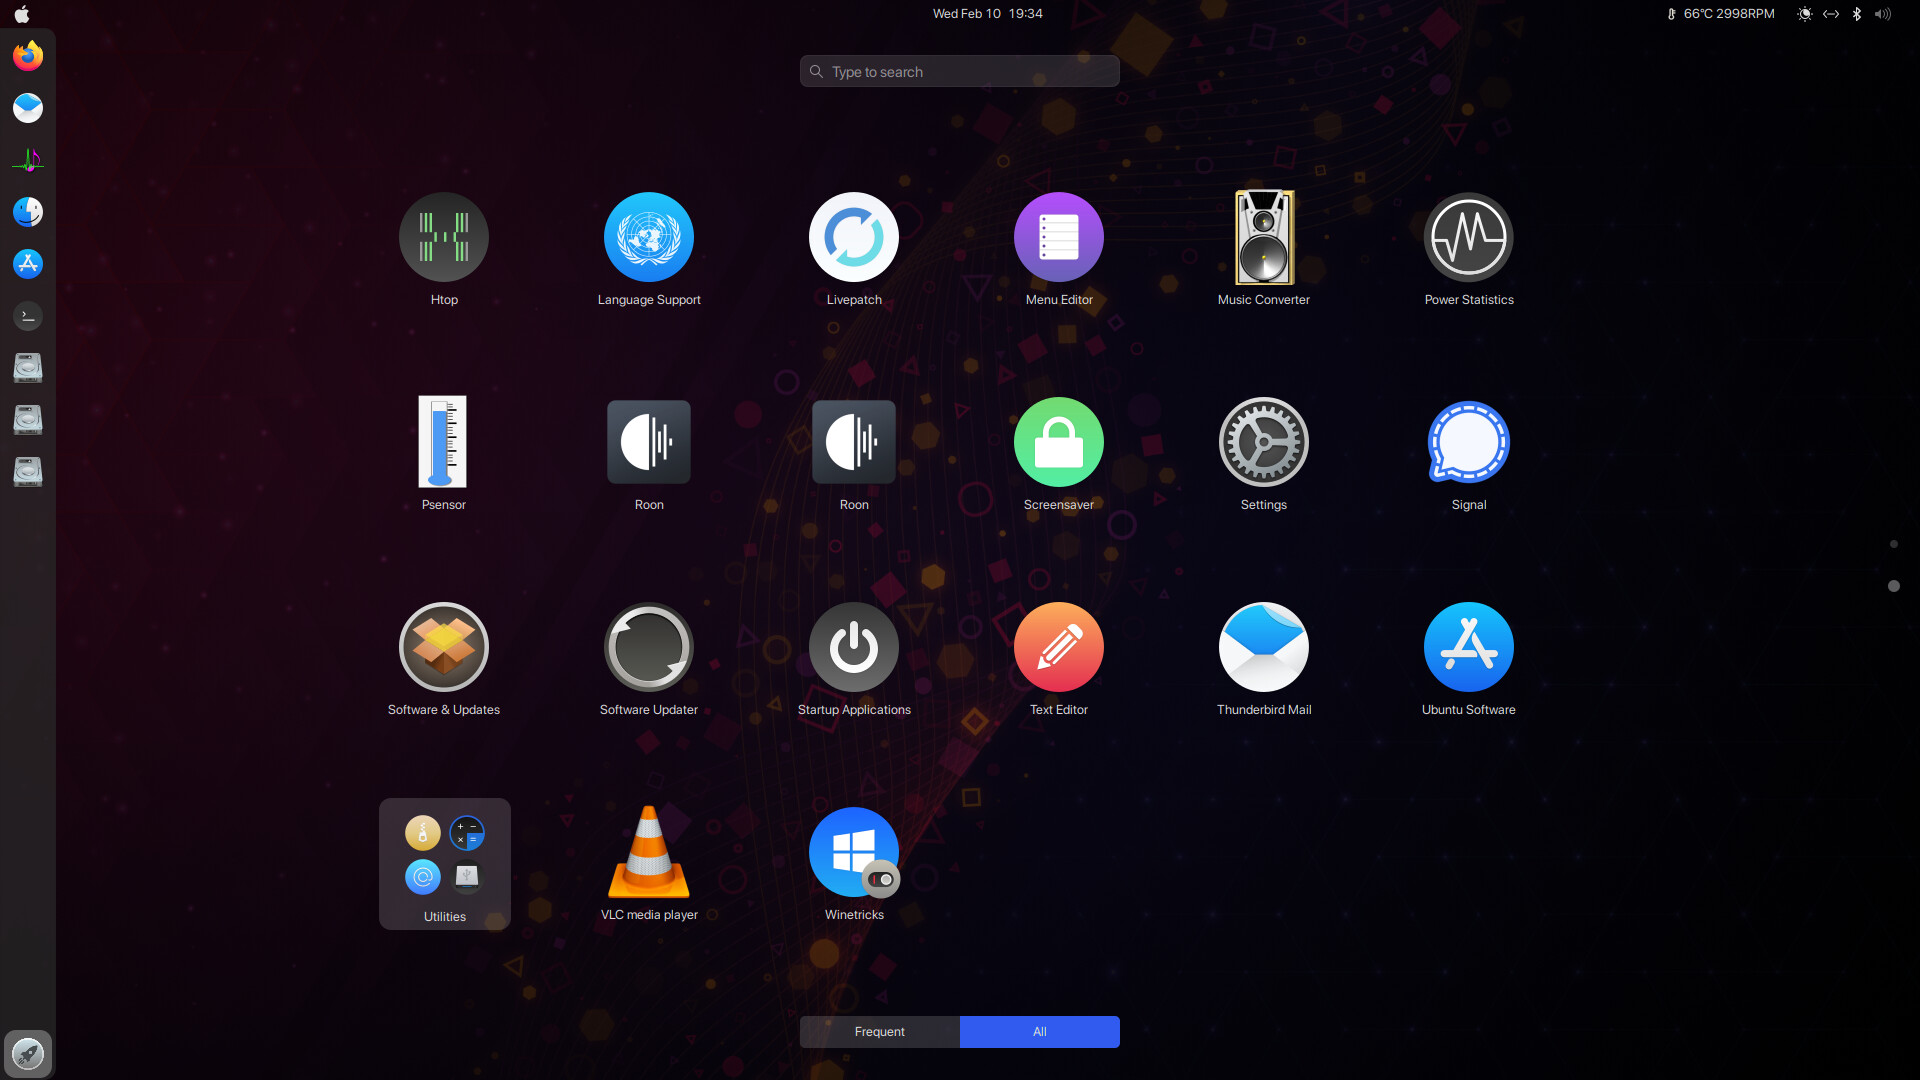The width and height of the screenshot is (1920, 1080).
Task: Open the Livepatch app
Action: (x=853, y=238)
